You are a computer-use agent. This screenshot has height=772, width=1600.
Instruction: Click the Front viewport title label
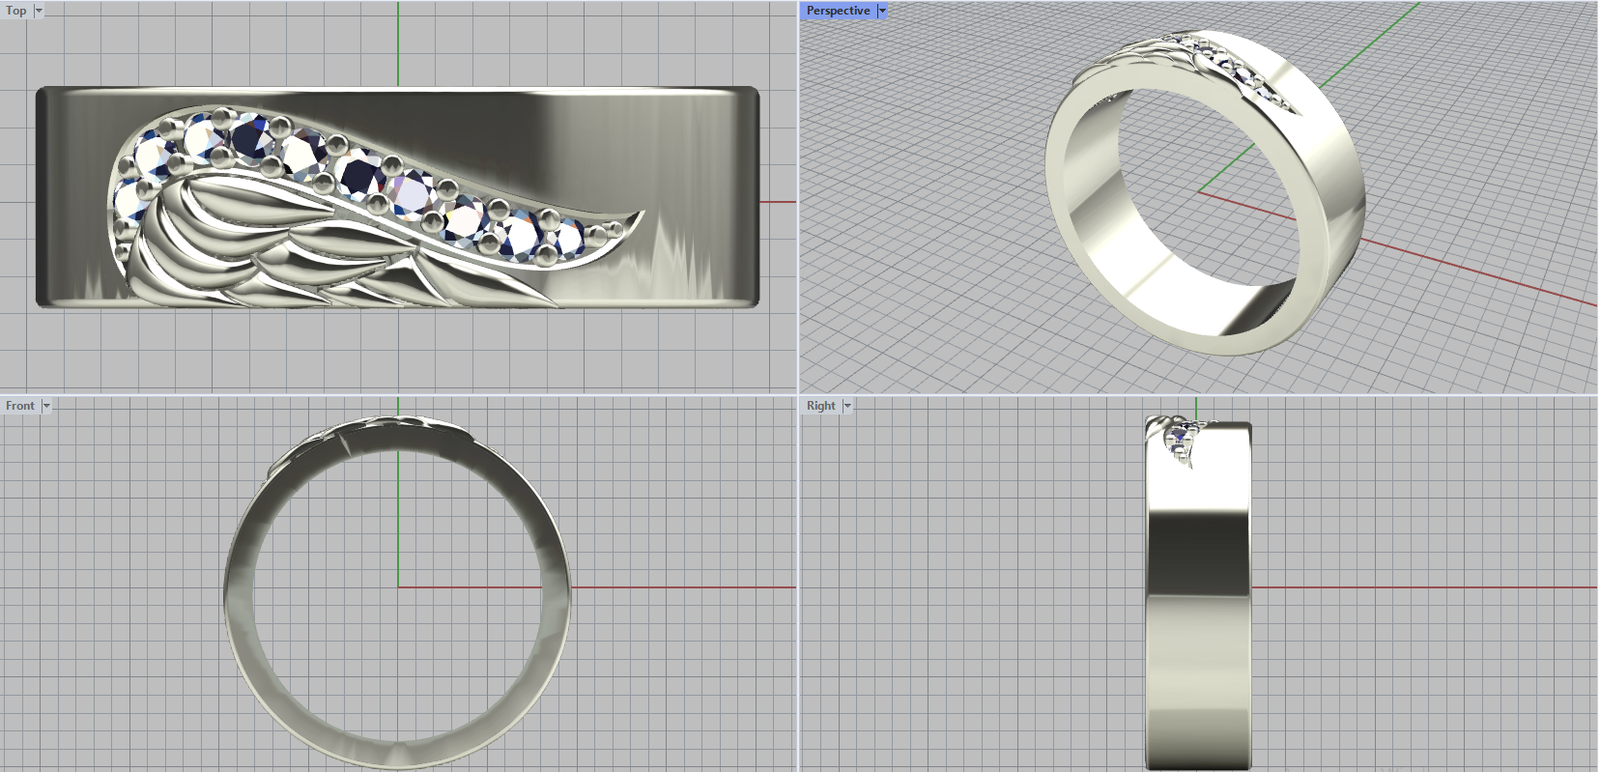point(19,406)
